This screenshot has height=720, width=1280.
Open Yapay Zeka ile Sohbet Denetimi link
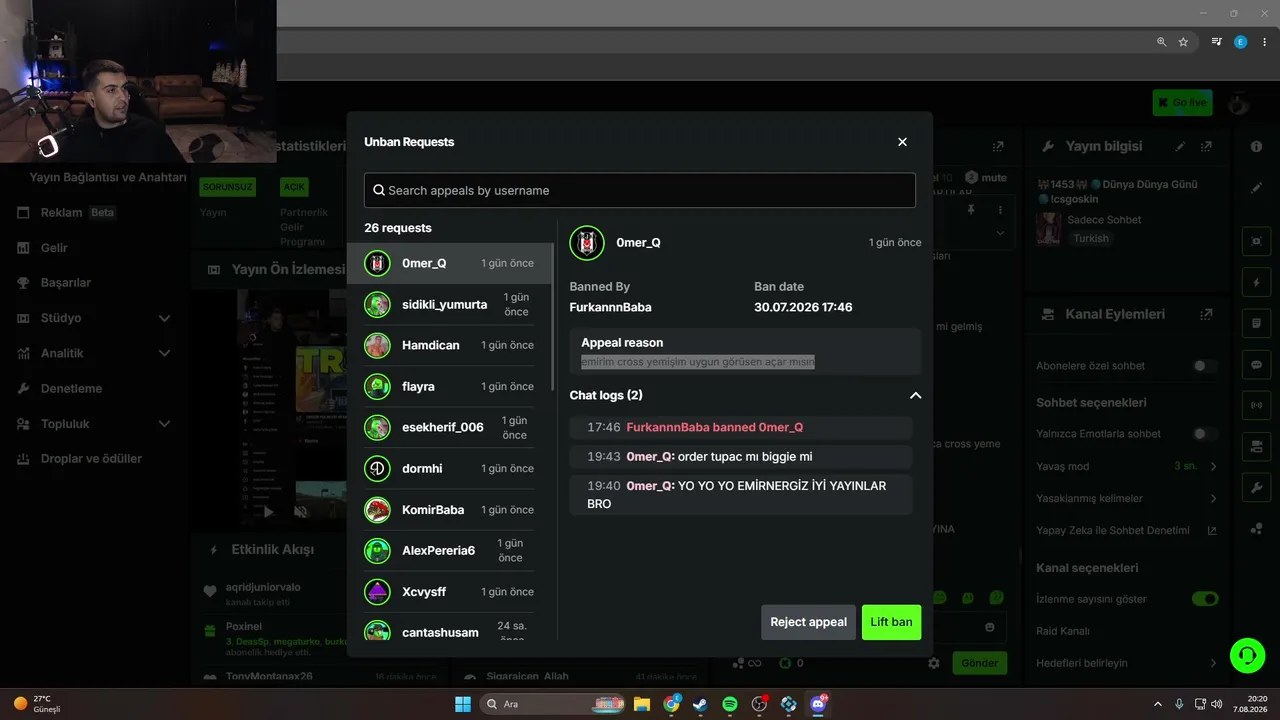pyautogui.click(x=1212, y=531)
